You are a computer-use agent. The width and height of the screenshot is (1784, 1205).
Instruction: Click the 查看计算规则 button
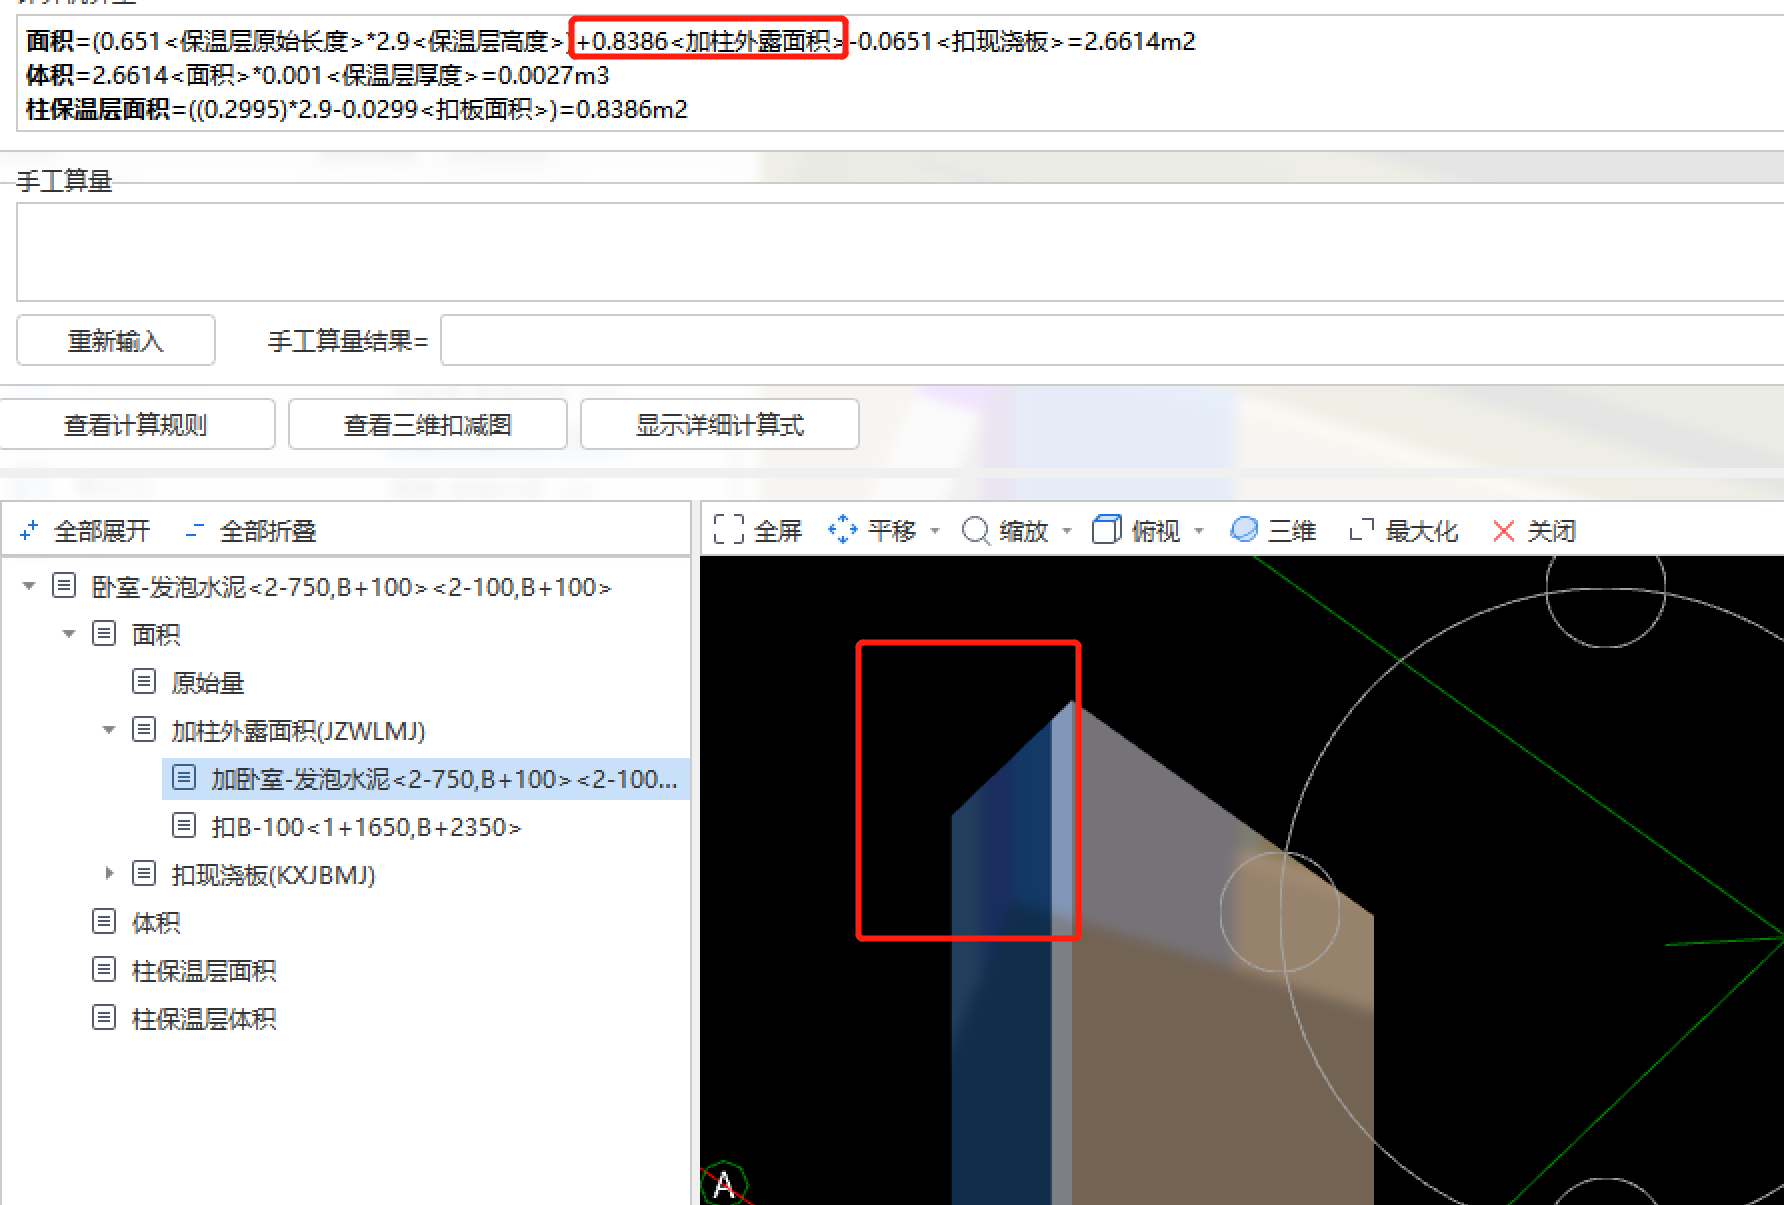[x=137, y=425]
